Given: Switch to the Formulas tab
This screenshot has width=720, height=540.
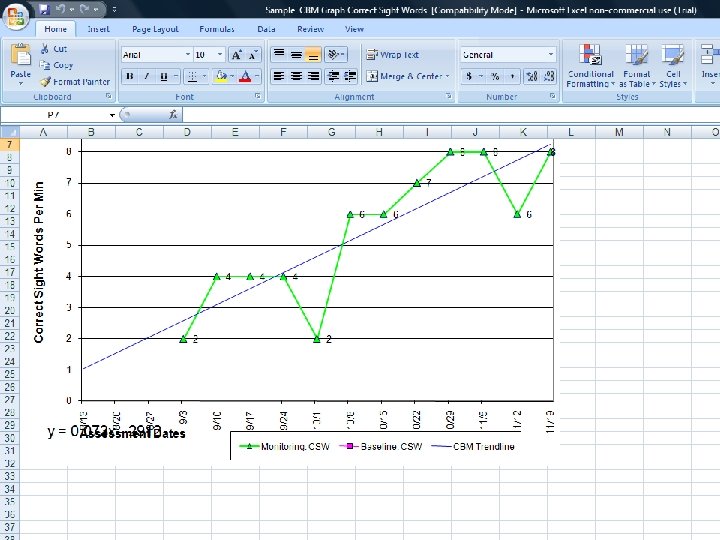Looking at the screenshot, I should click(217, 29).
